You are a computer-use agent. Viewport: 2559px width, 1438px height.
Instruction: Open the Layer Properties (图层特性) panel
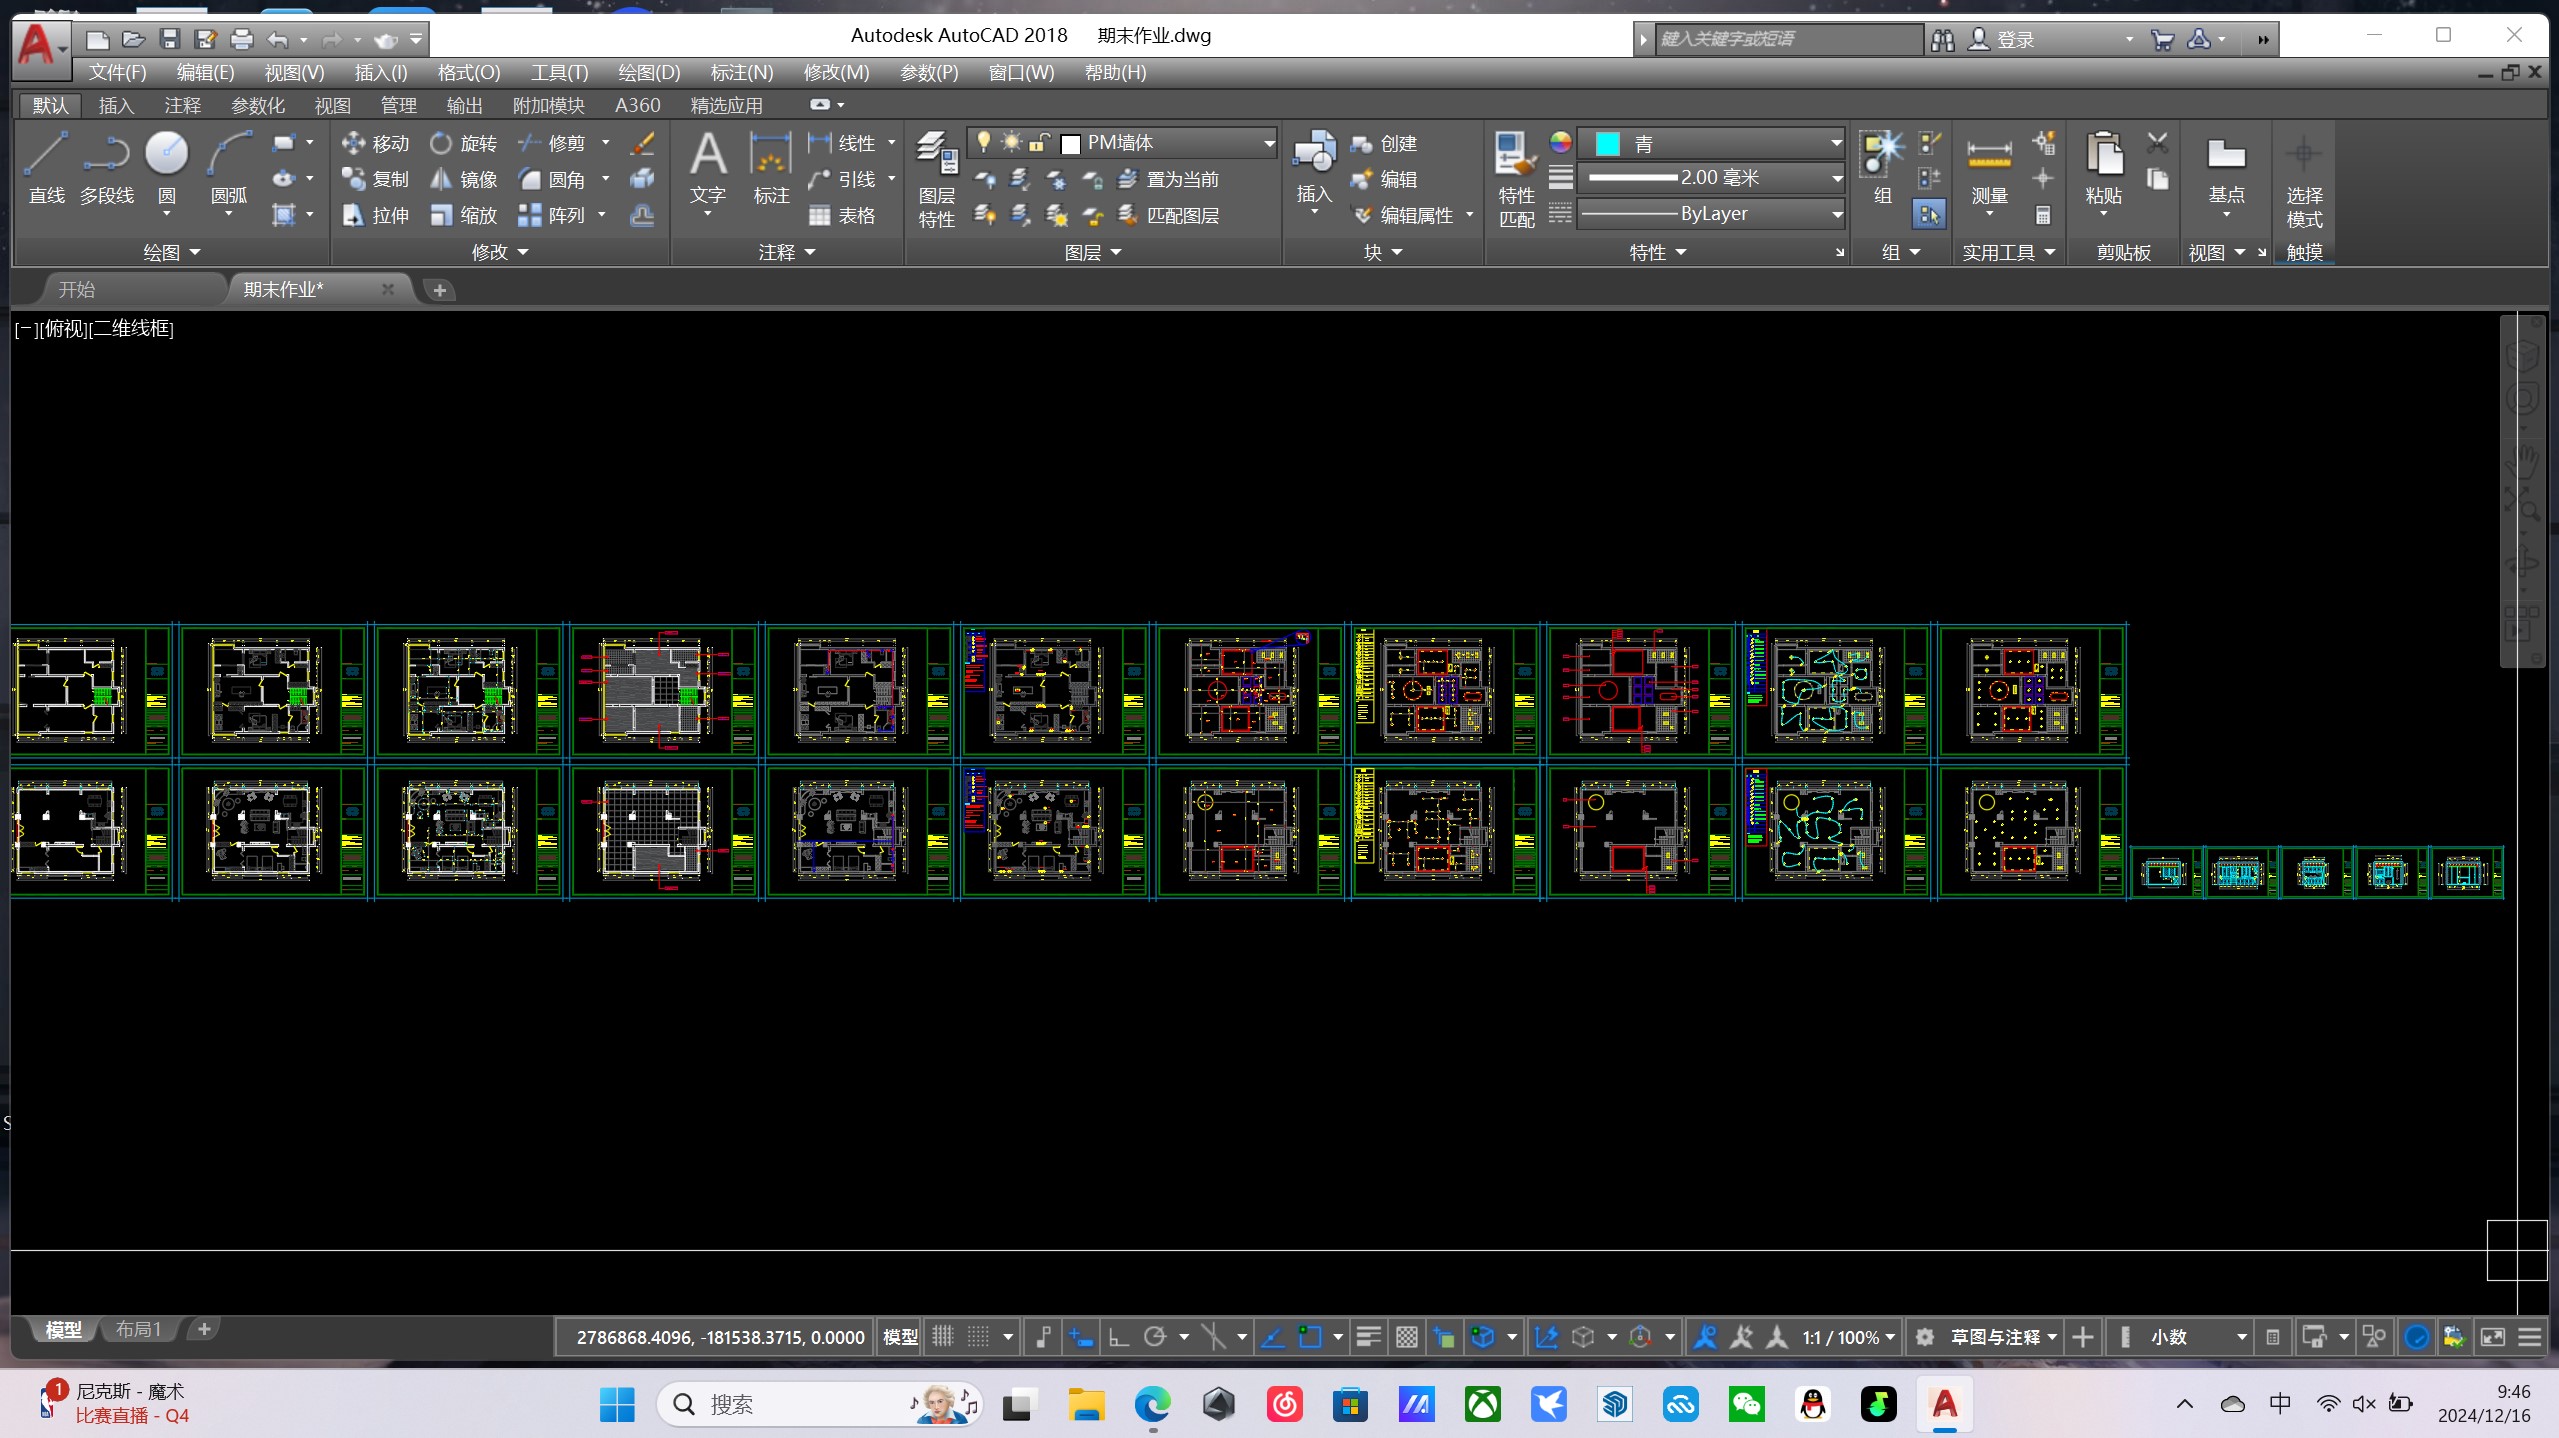(937, 160)
